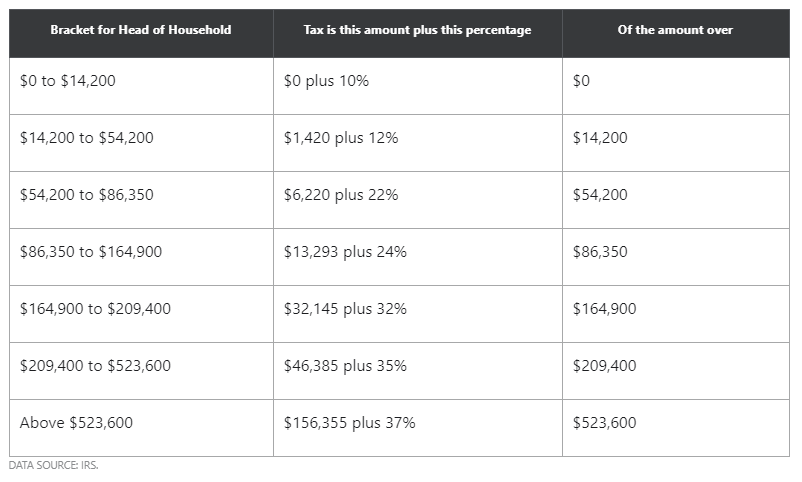The width and height of the screenshot is (802, 482).
Task: Select the '$54,200 to $86,350' bracket cell
Action: 141,200
